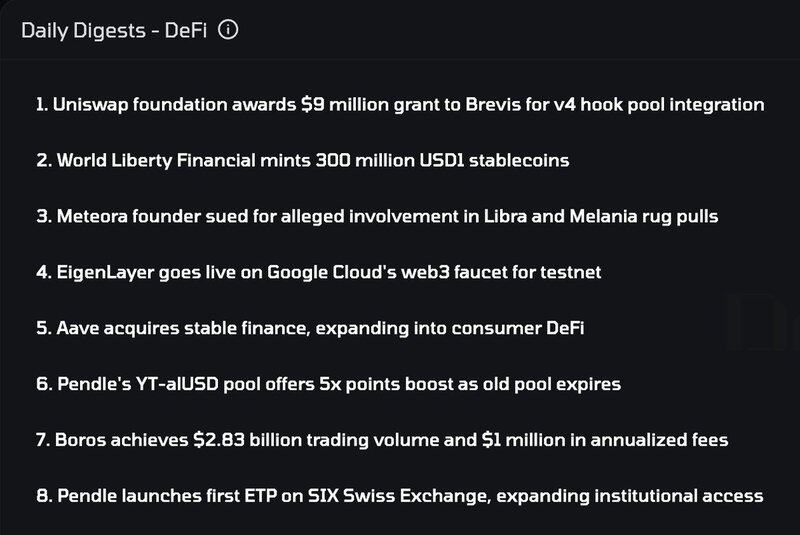
Task: Open the Pendle ETP SIX Swiss Exchange headline
Action: pos(399,495)
